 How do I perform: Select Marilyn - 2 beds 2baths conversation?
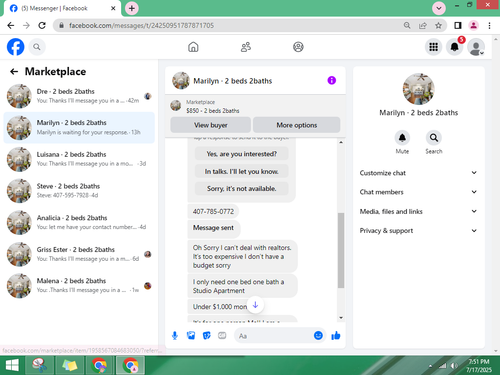tap(79, 128)
